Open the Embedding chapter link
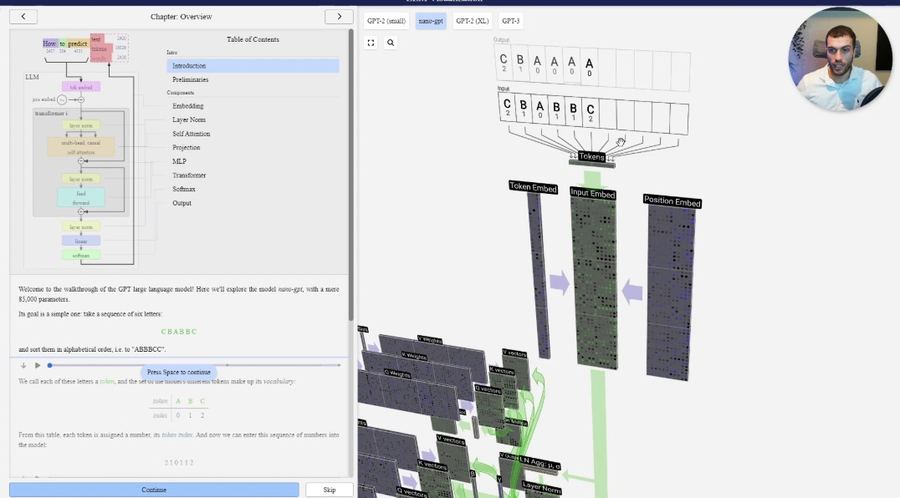 188,106
